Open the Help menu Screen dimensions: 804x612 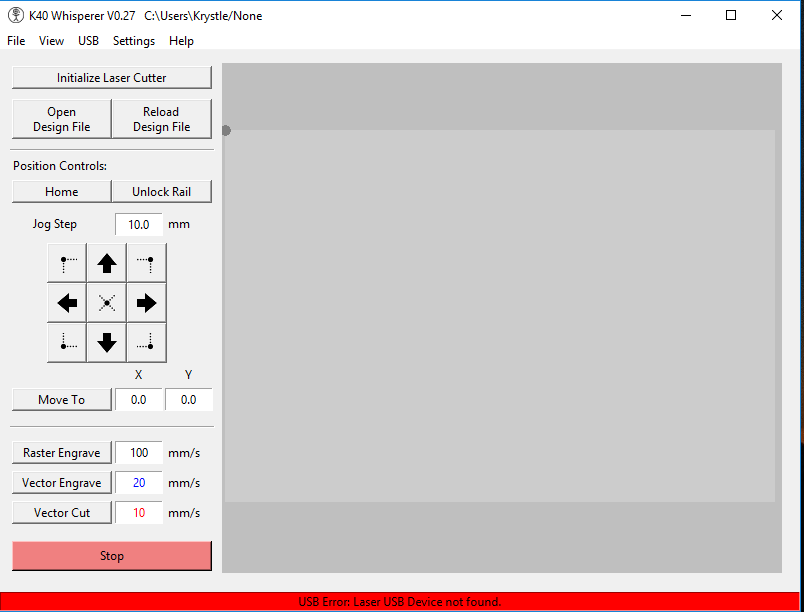click(182, 41)
